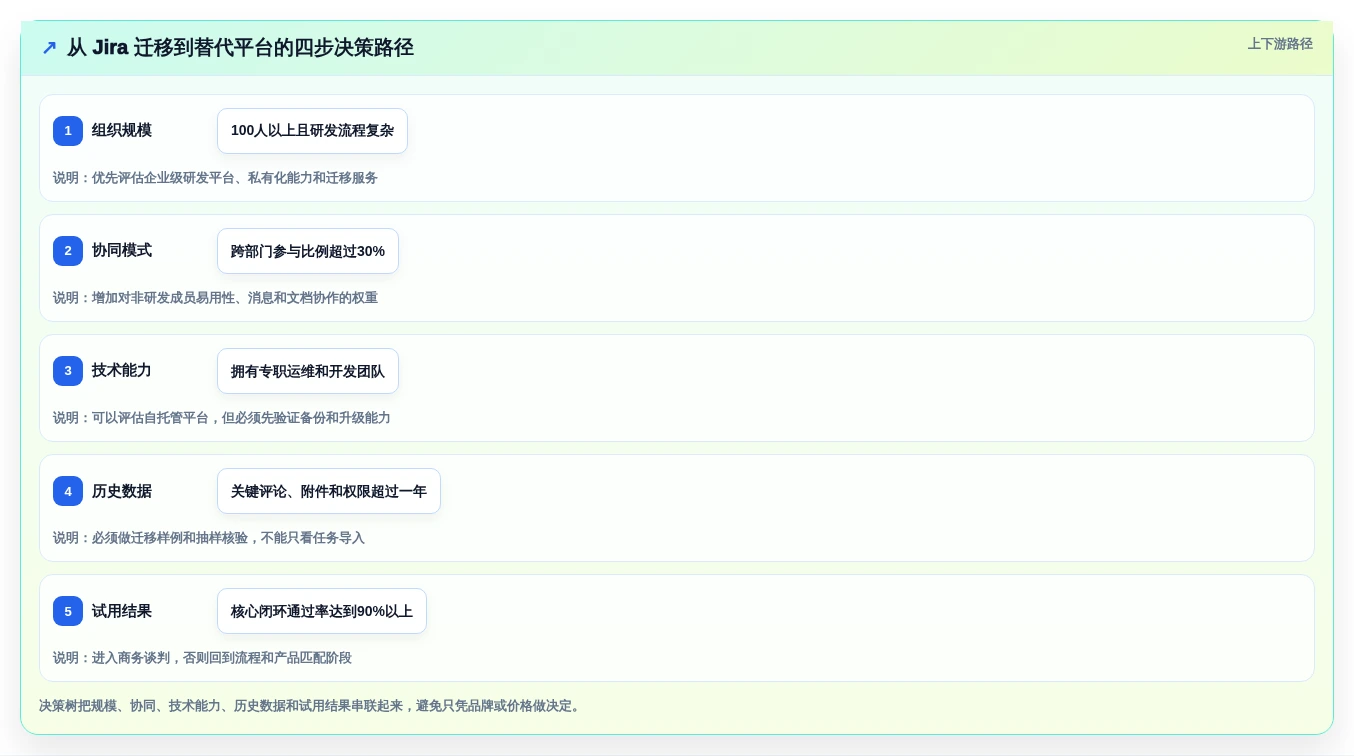Click the 组织规模 step label
Viewport: 1354px width, 756px height.
(x=122, y=130)
